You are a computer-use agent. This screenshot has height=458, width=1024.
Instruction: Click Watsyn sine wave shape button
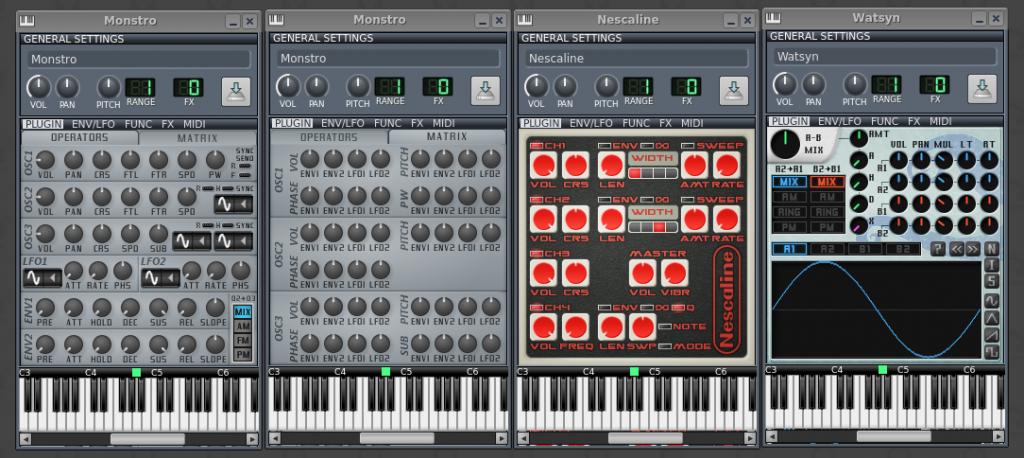pos(991,301)
